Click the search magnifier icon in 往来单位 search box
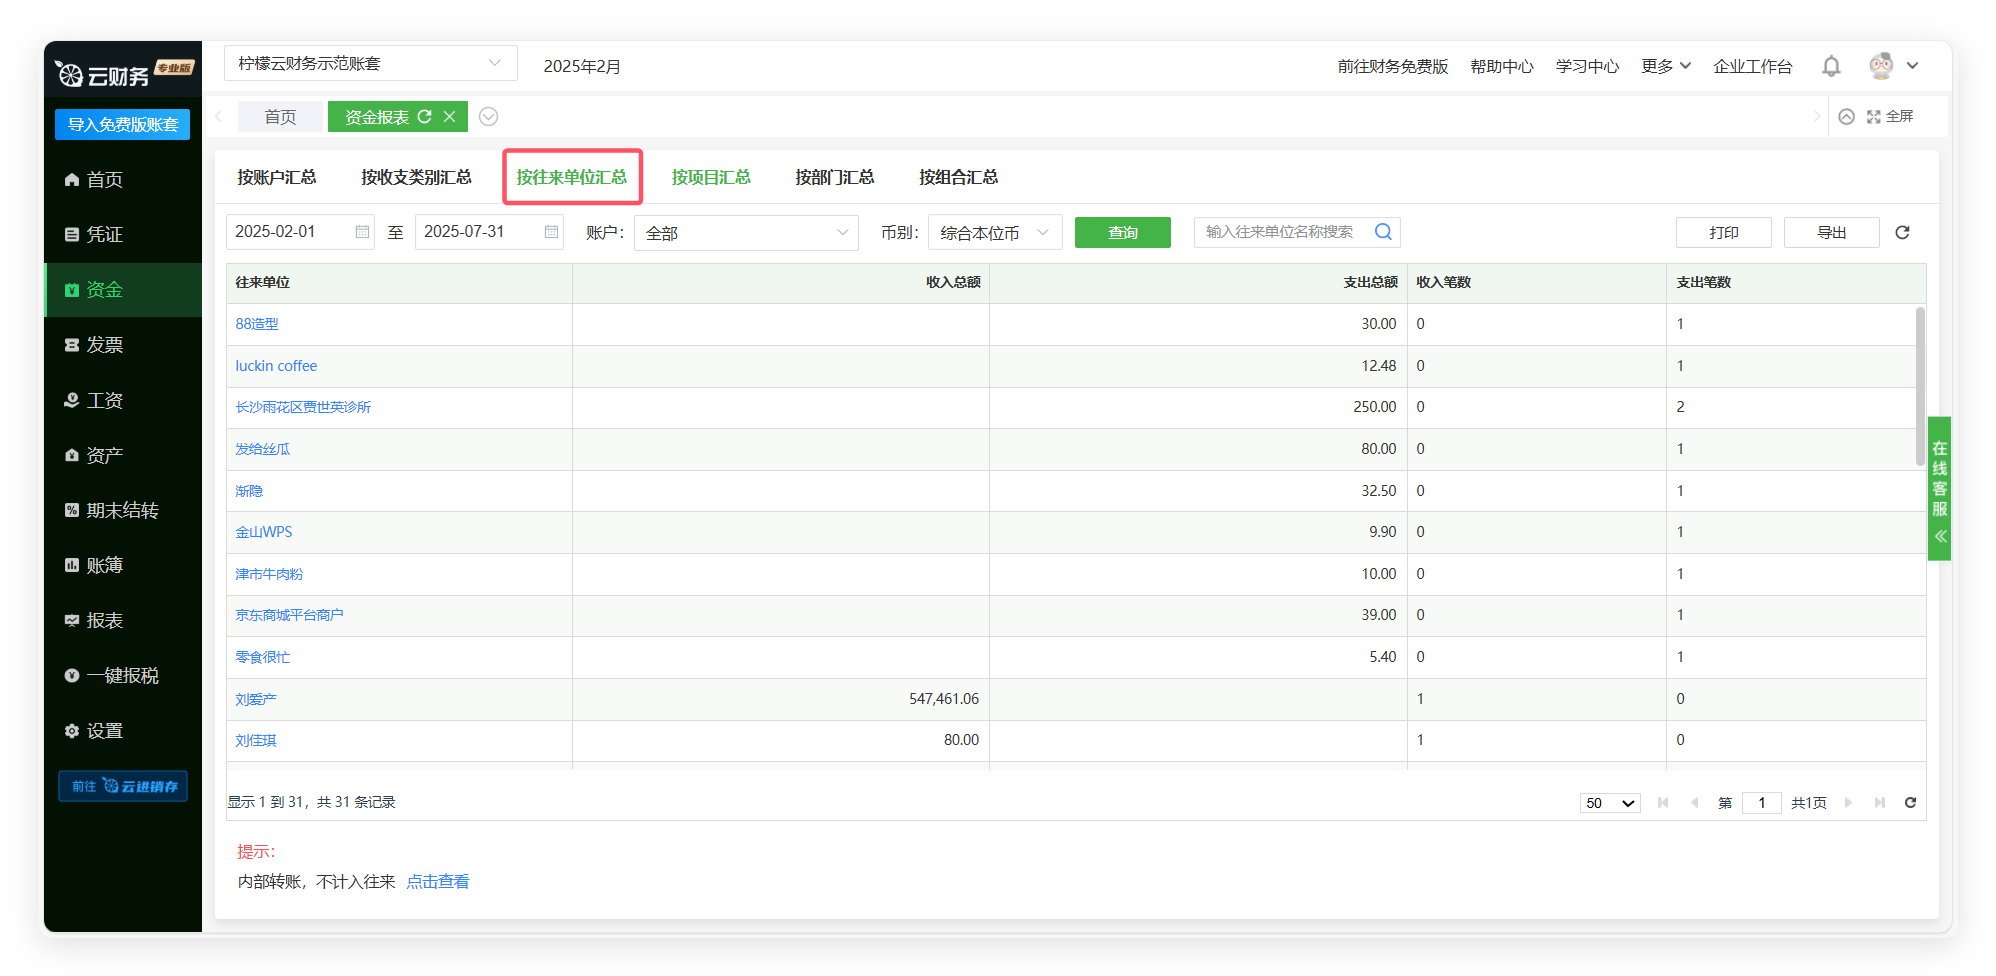The width and height of the screenshot is (1996, 976). [x=1383, y=232]
